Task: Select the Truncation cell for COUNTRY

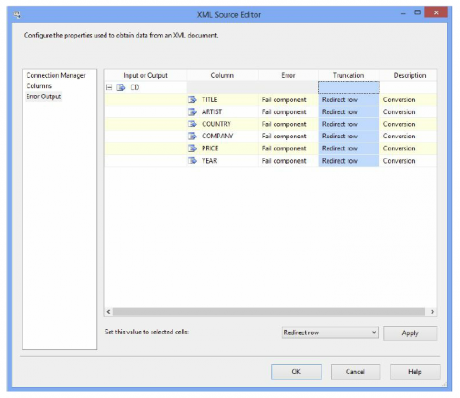Action: (349, 124)
